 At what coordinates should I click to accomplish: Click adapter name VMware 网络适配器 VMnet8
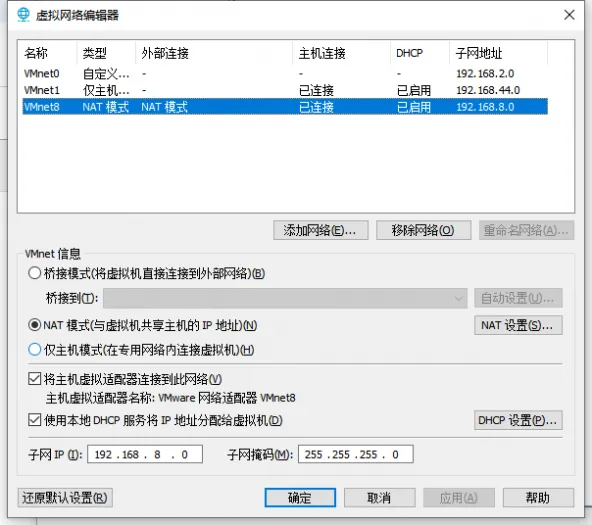pos(227,398)
